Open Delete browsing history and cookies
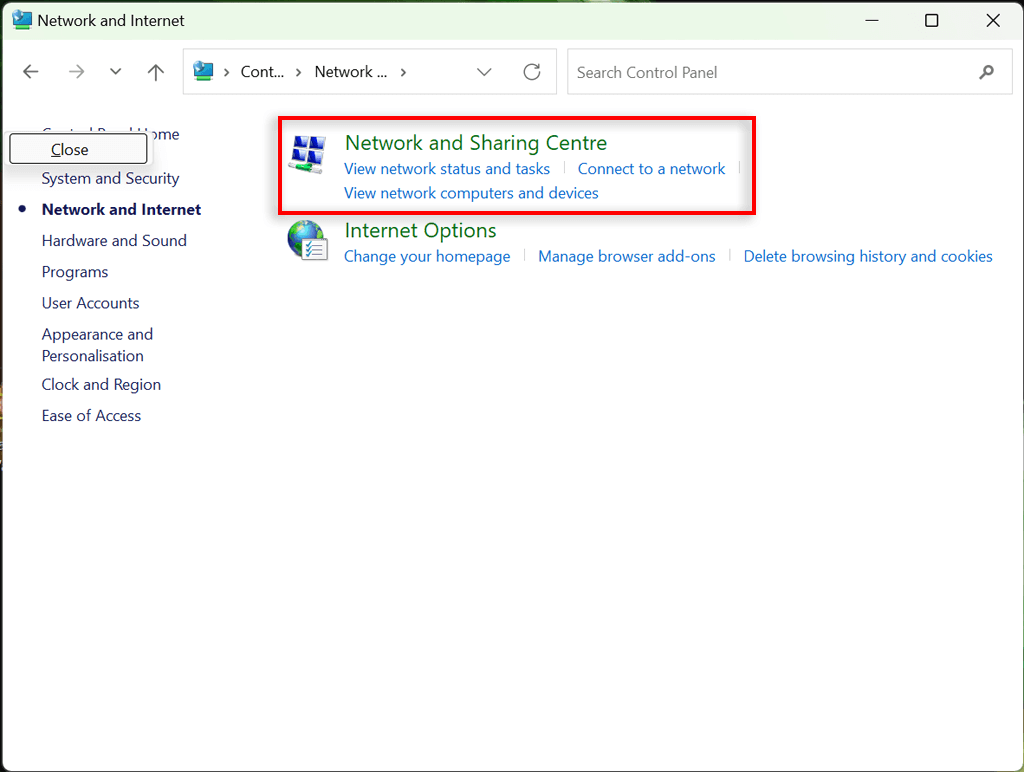 point(868,257)
